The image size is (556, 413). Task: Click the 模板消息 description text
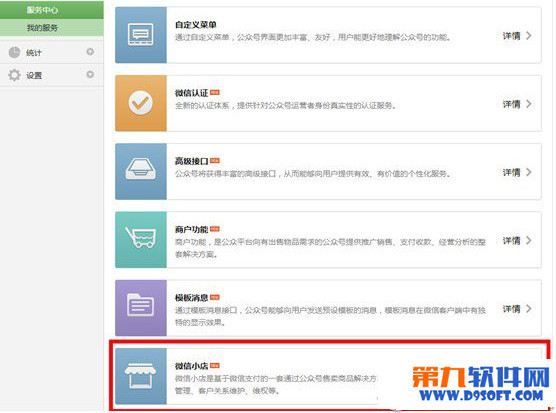click(330, 316)
